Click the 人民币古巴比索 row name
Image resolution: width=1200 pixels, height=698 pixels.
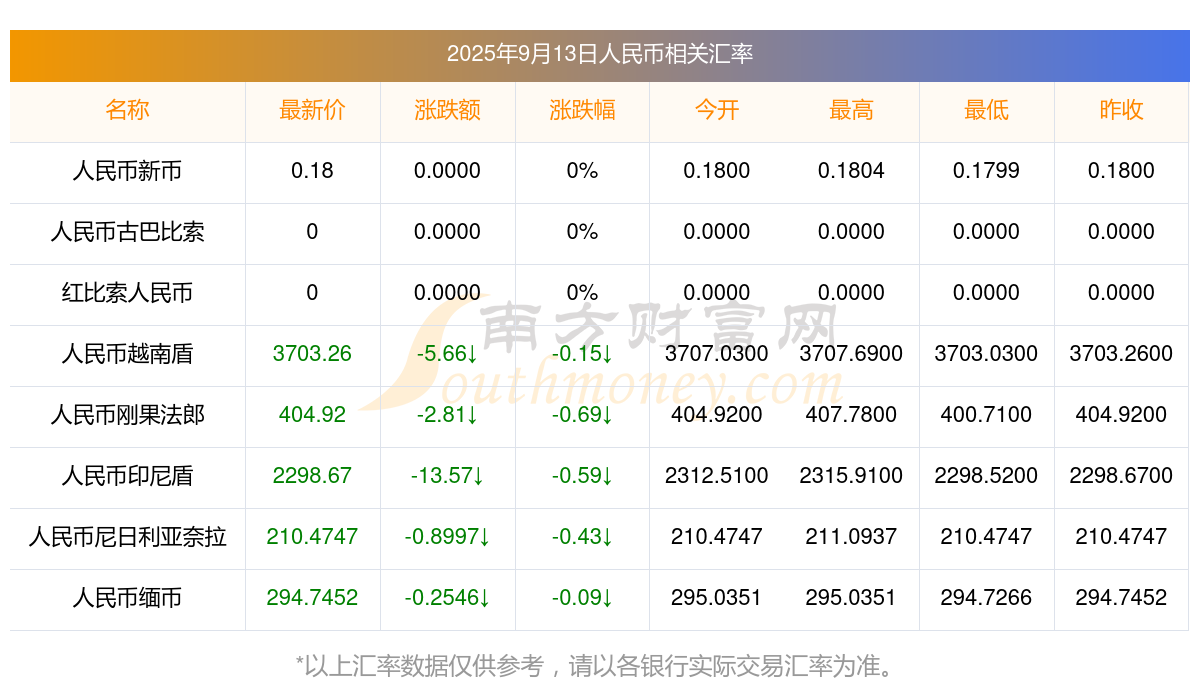point(127,233)
